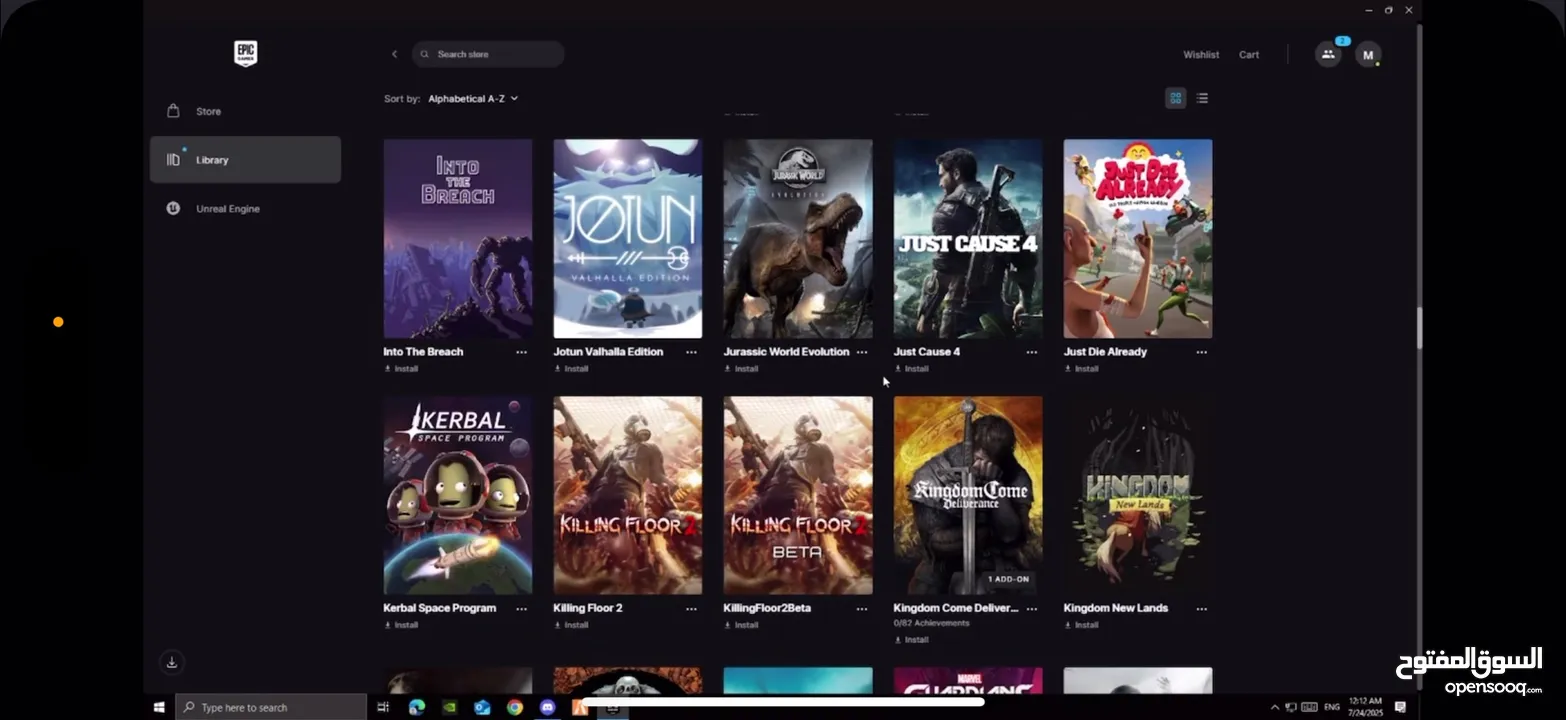
Task: Click the taskbar clock showing 12:12 AM
Action: click(1364, 707)
